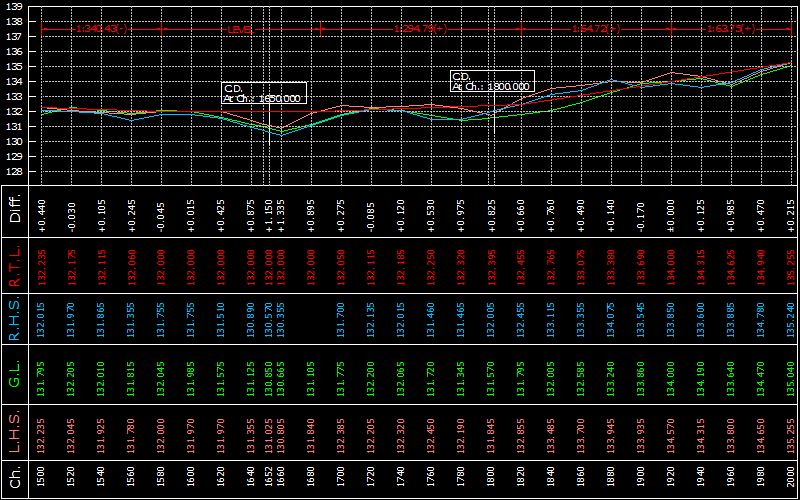Select R.T.L. value 132.175
This screenshot has height=500, width=800.
71,267
